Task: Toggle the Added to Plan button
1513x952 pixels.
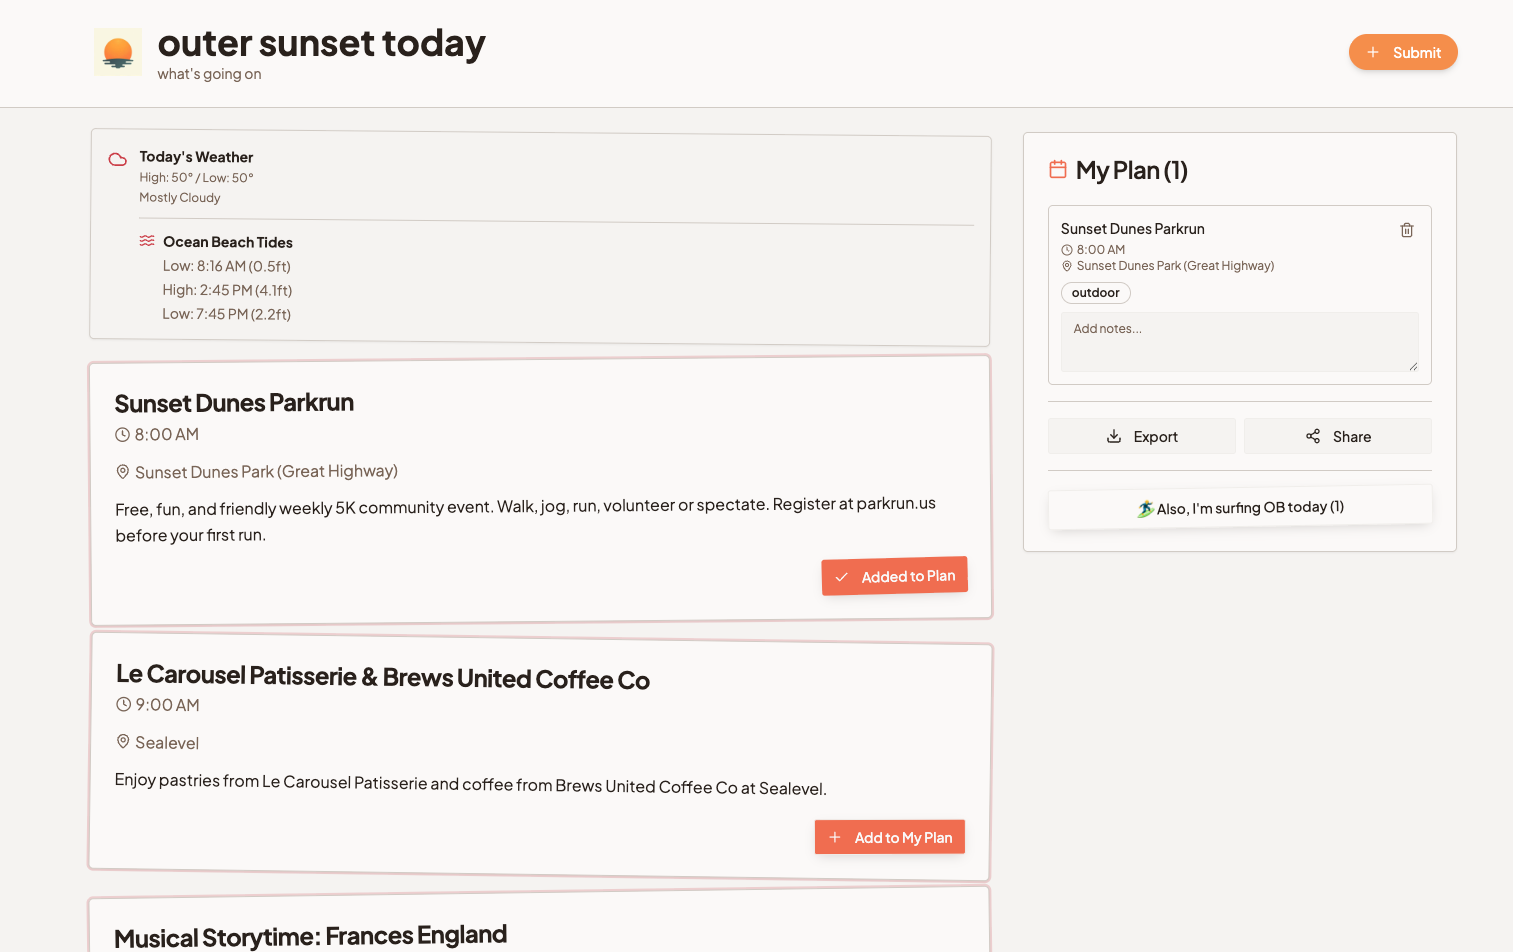Action: 895,576
